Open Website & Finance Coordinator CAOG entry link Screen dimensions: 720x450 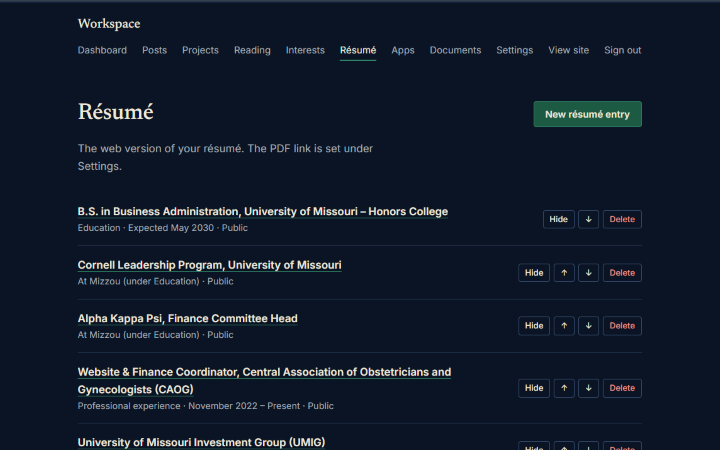264,381
